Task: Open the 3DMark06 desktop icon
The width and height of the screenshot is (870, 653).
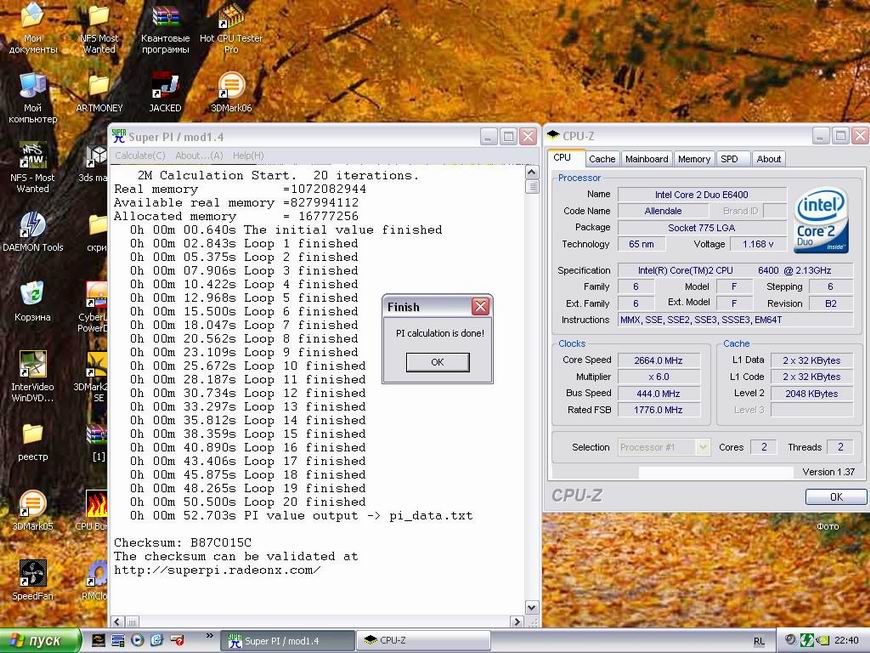Action: tap(231, 88)
